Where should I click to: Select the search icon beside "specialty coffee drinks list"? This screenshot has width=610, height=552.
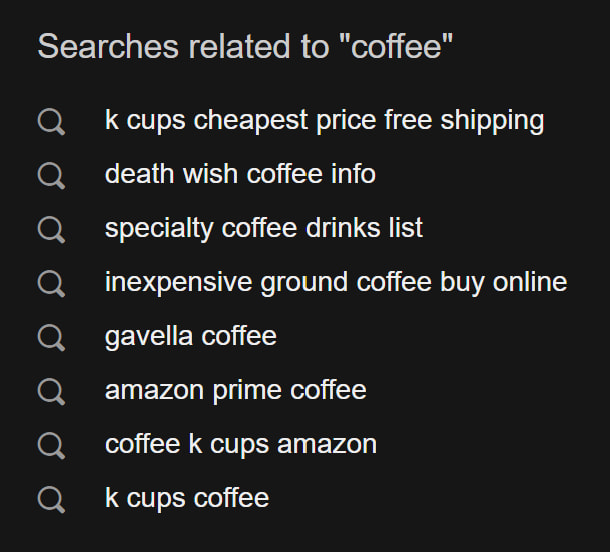(x=51, y=231)
